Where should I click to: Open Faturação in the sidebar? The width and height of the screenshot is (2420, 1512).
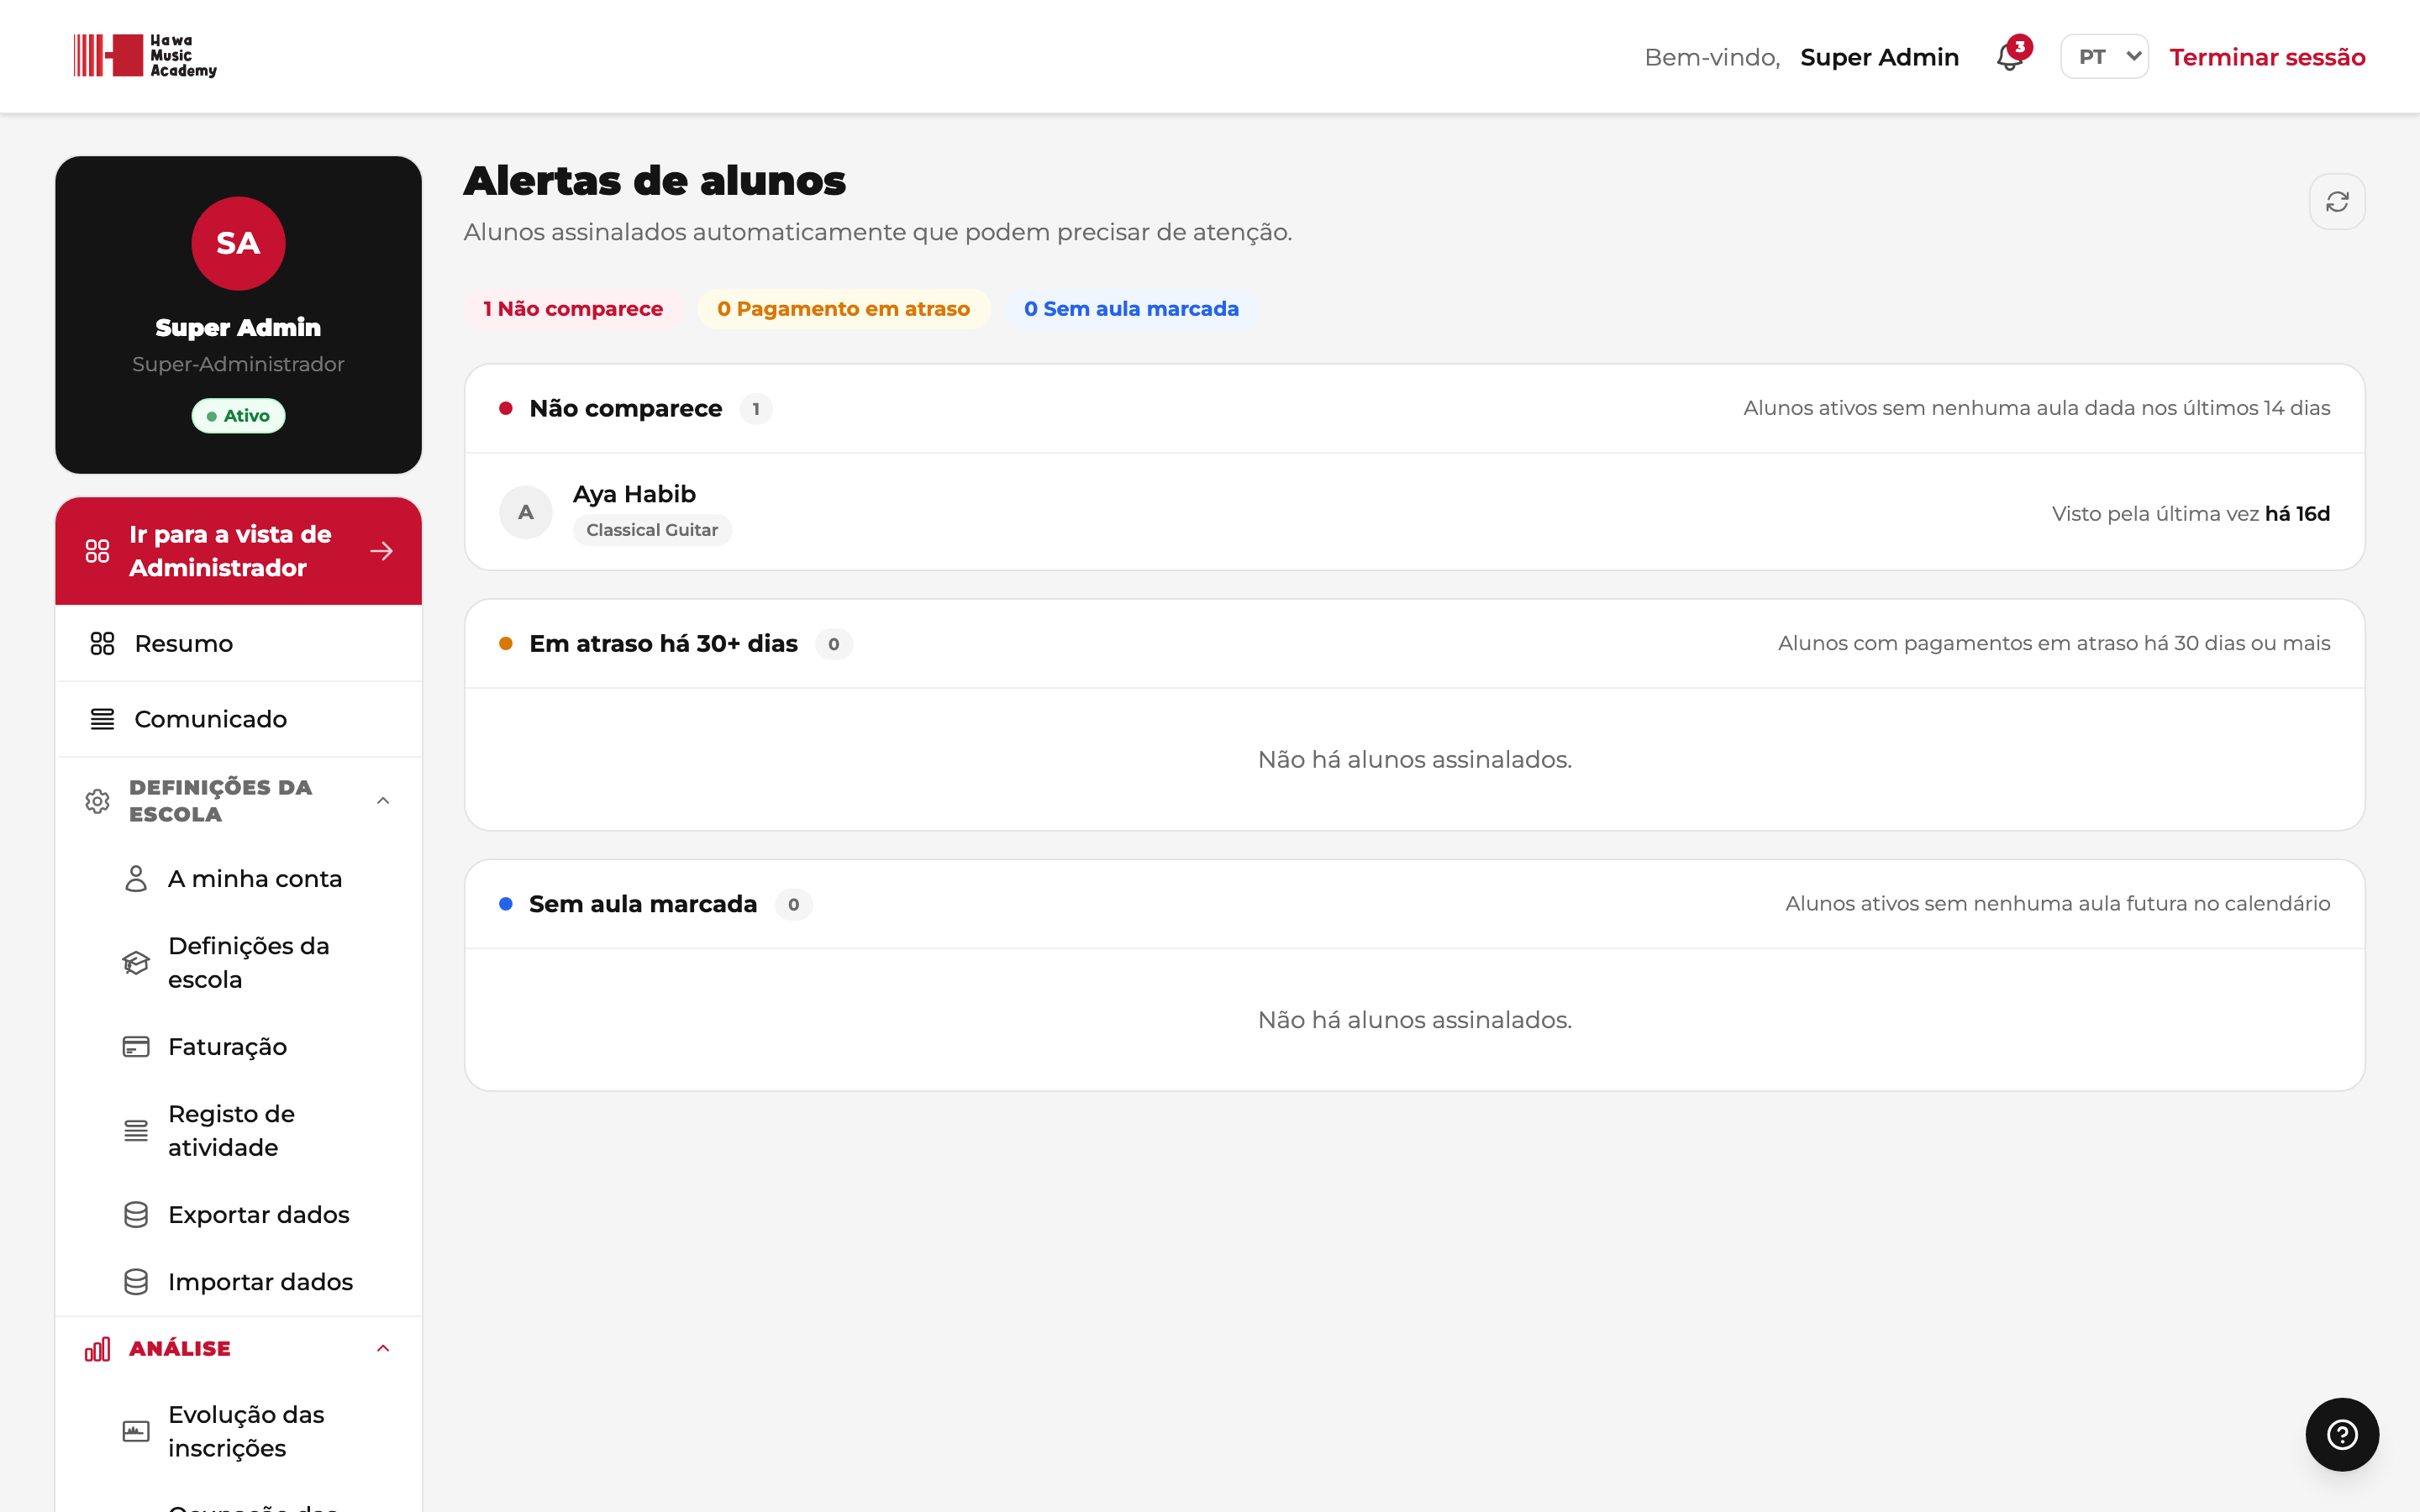pyautogui.click(x=238, y=1046)
